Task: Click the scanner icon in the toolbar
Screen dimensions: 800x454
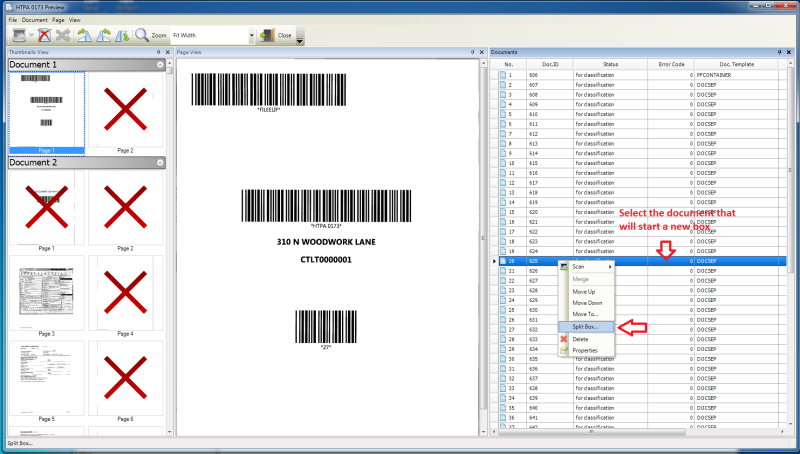Action: (x=15, y=35)
